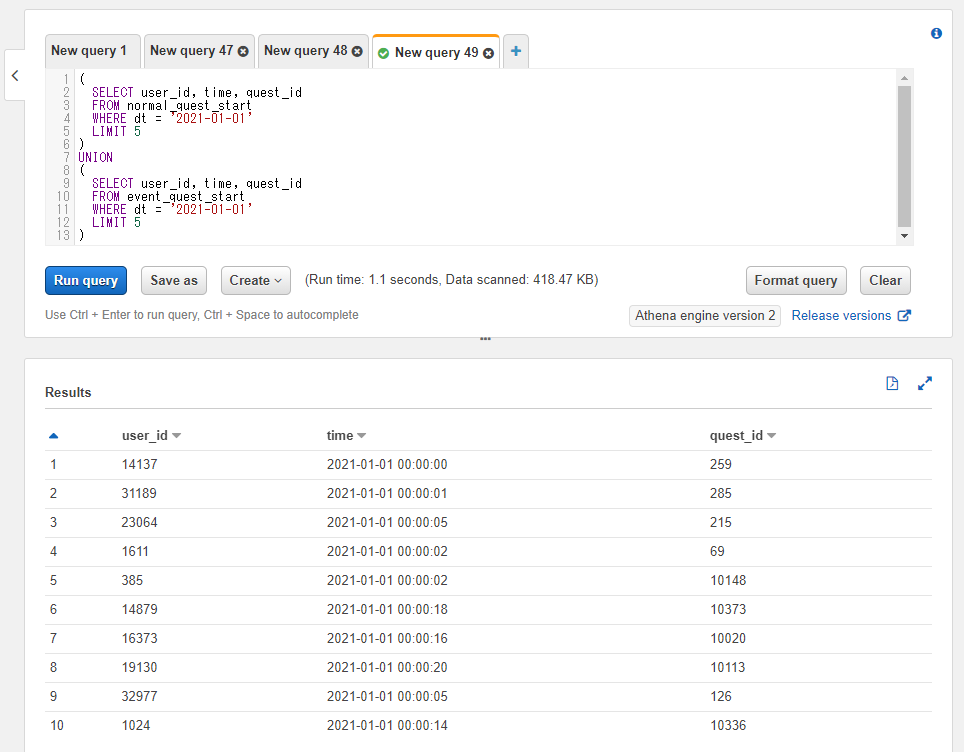Expand results panel to full screen

click(x=925, y=384)
